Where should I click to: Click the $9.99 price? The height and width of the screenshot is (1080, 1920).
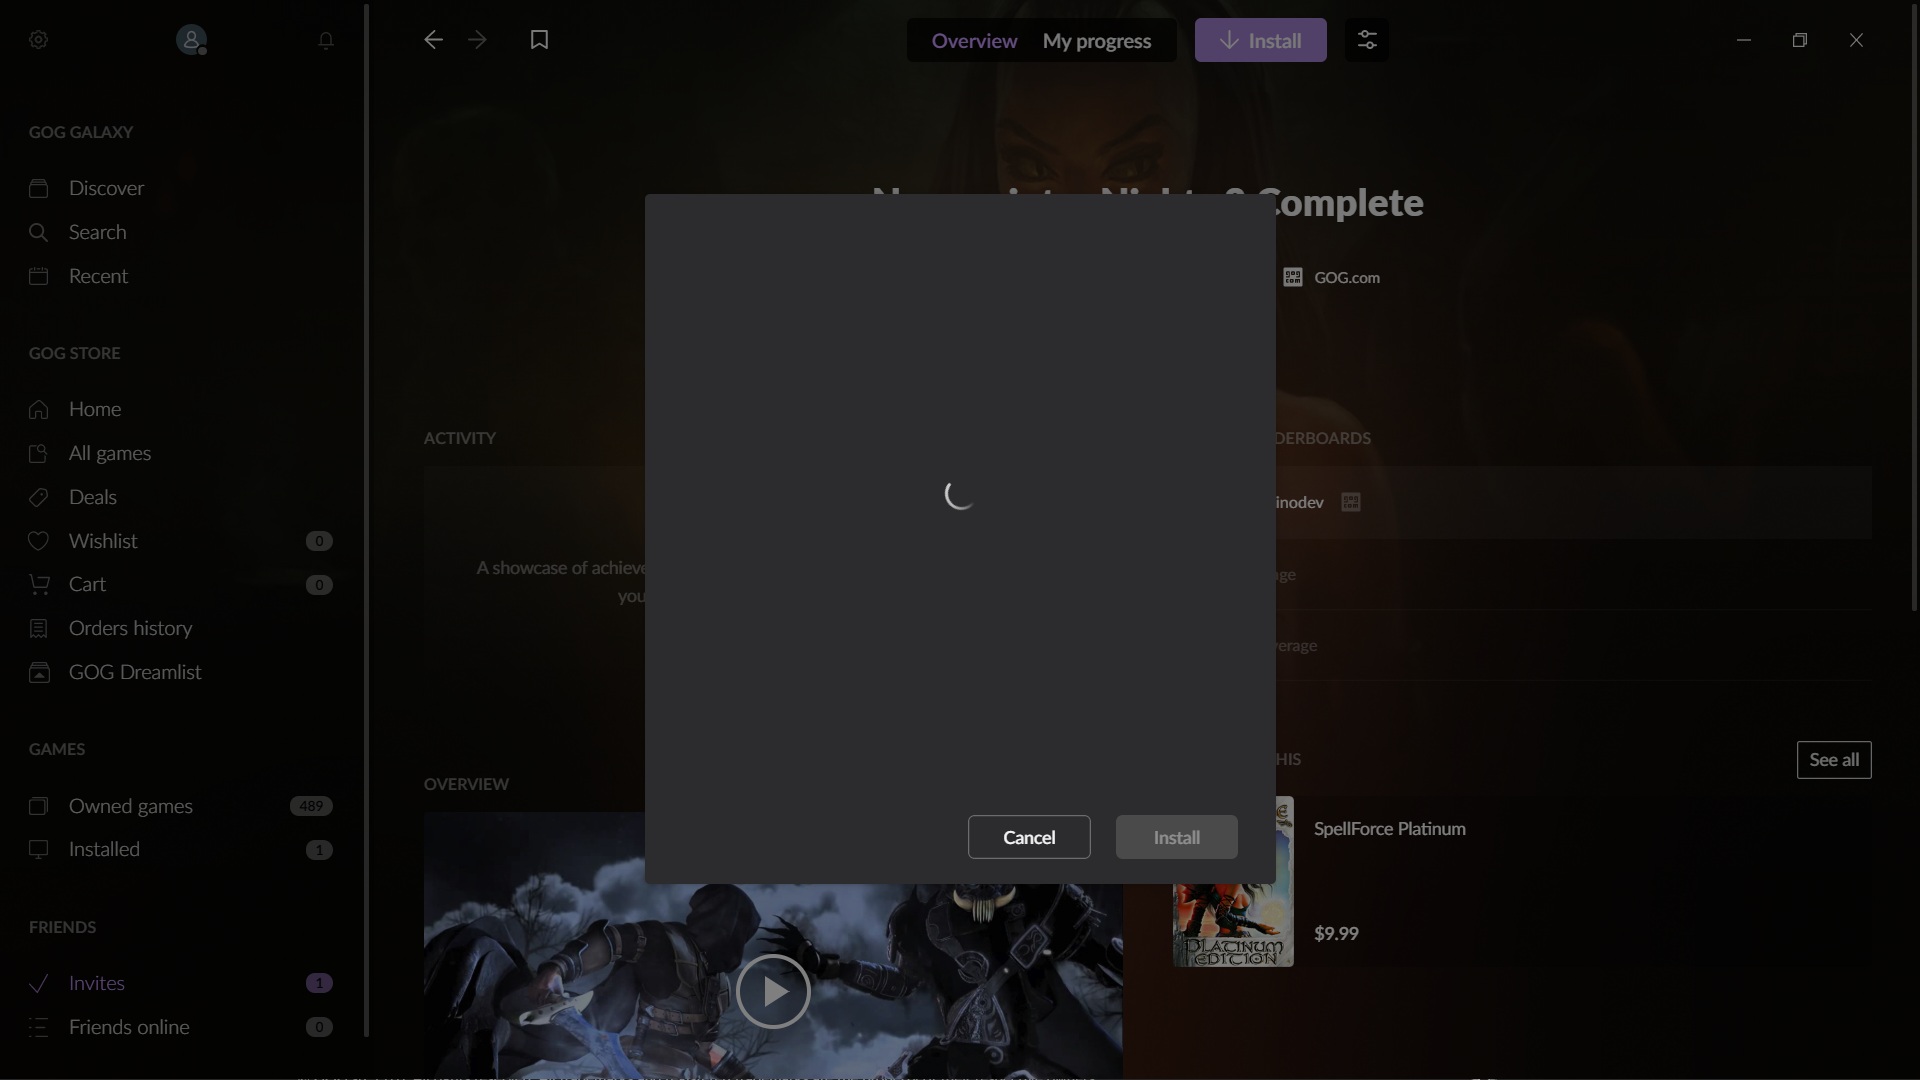point(1336,933)
